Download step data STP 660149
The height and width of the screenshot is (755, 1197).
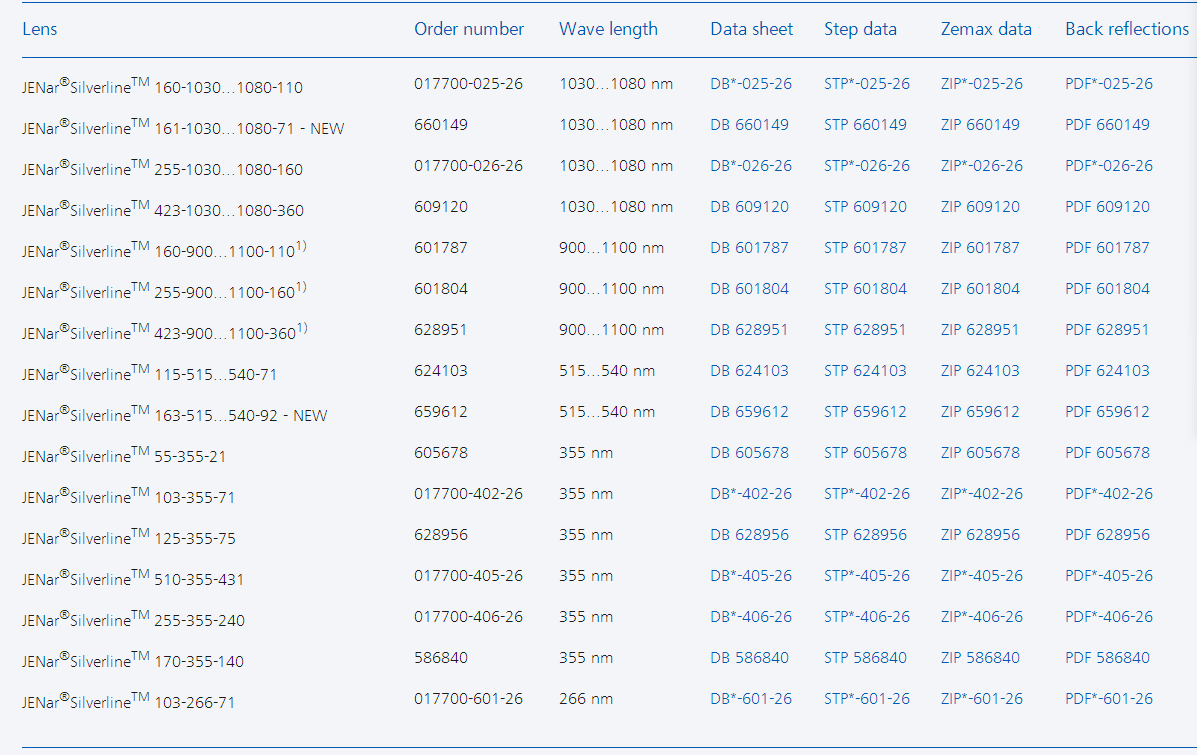[x=865, y=125]
